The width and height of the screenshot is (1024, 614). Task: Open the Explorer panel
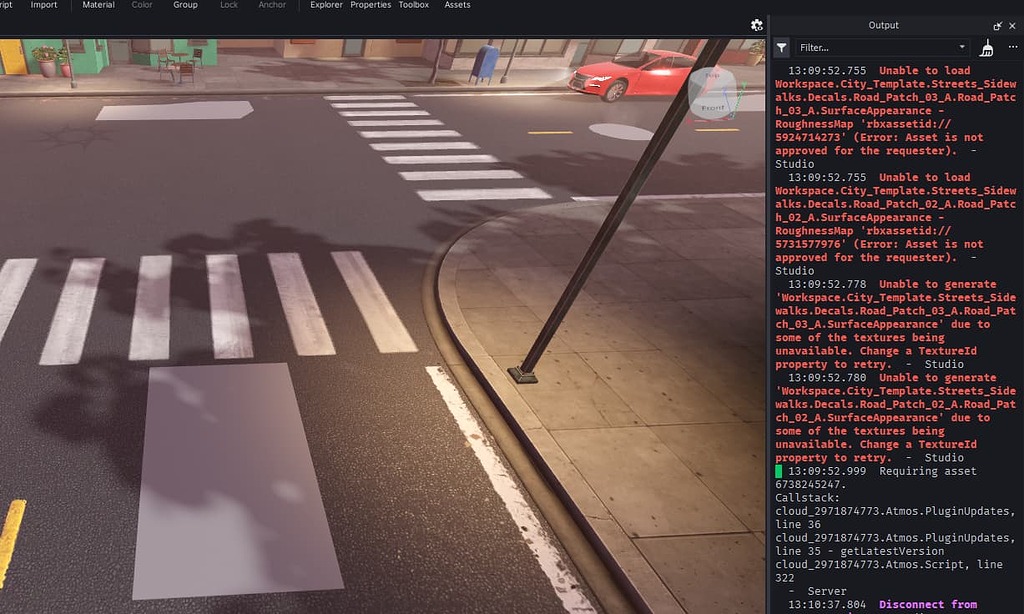(326, 5)
